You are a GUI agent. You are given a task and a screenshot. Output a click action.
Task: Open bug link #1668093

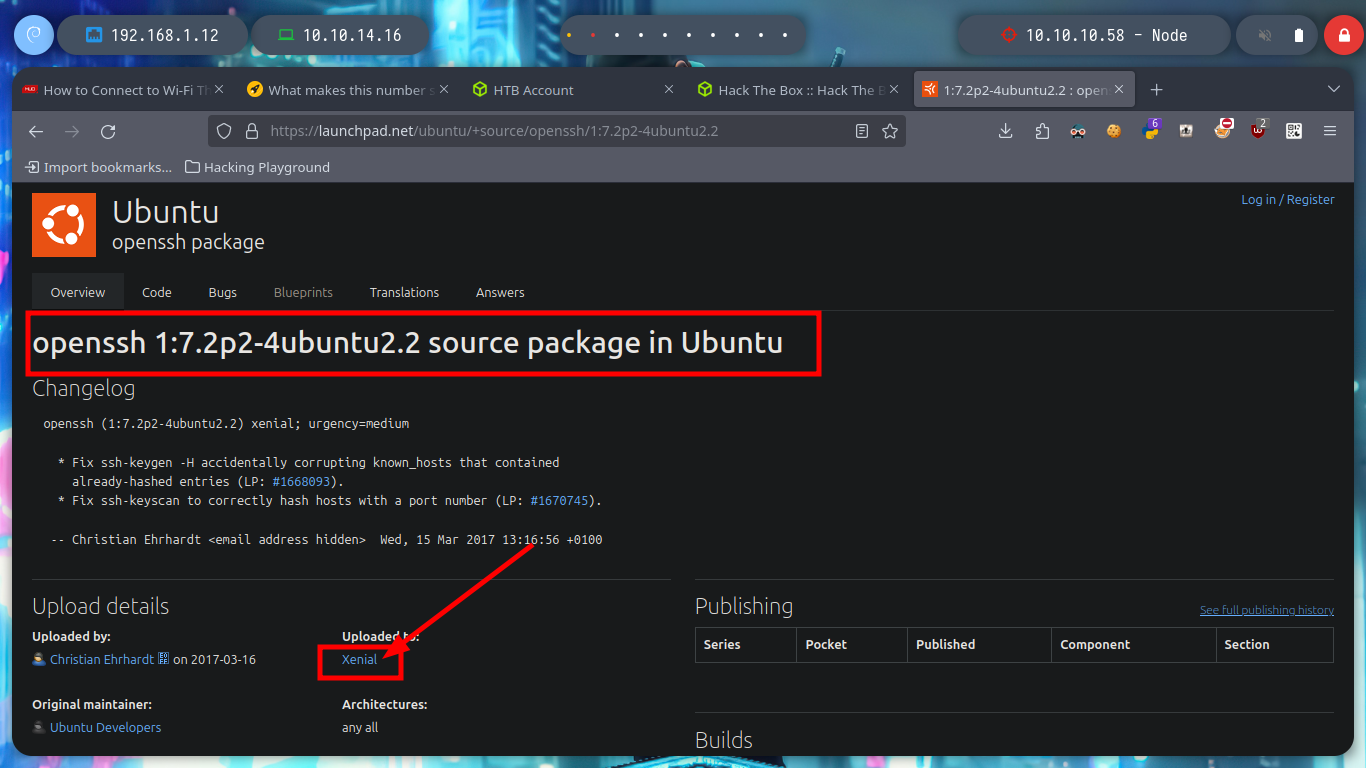pos(301,481)
